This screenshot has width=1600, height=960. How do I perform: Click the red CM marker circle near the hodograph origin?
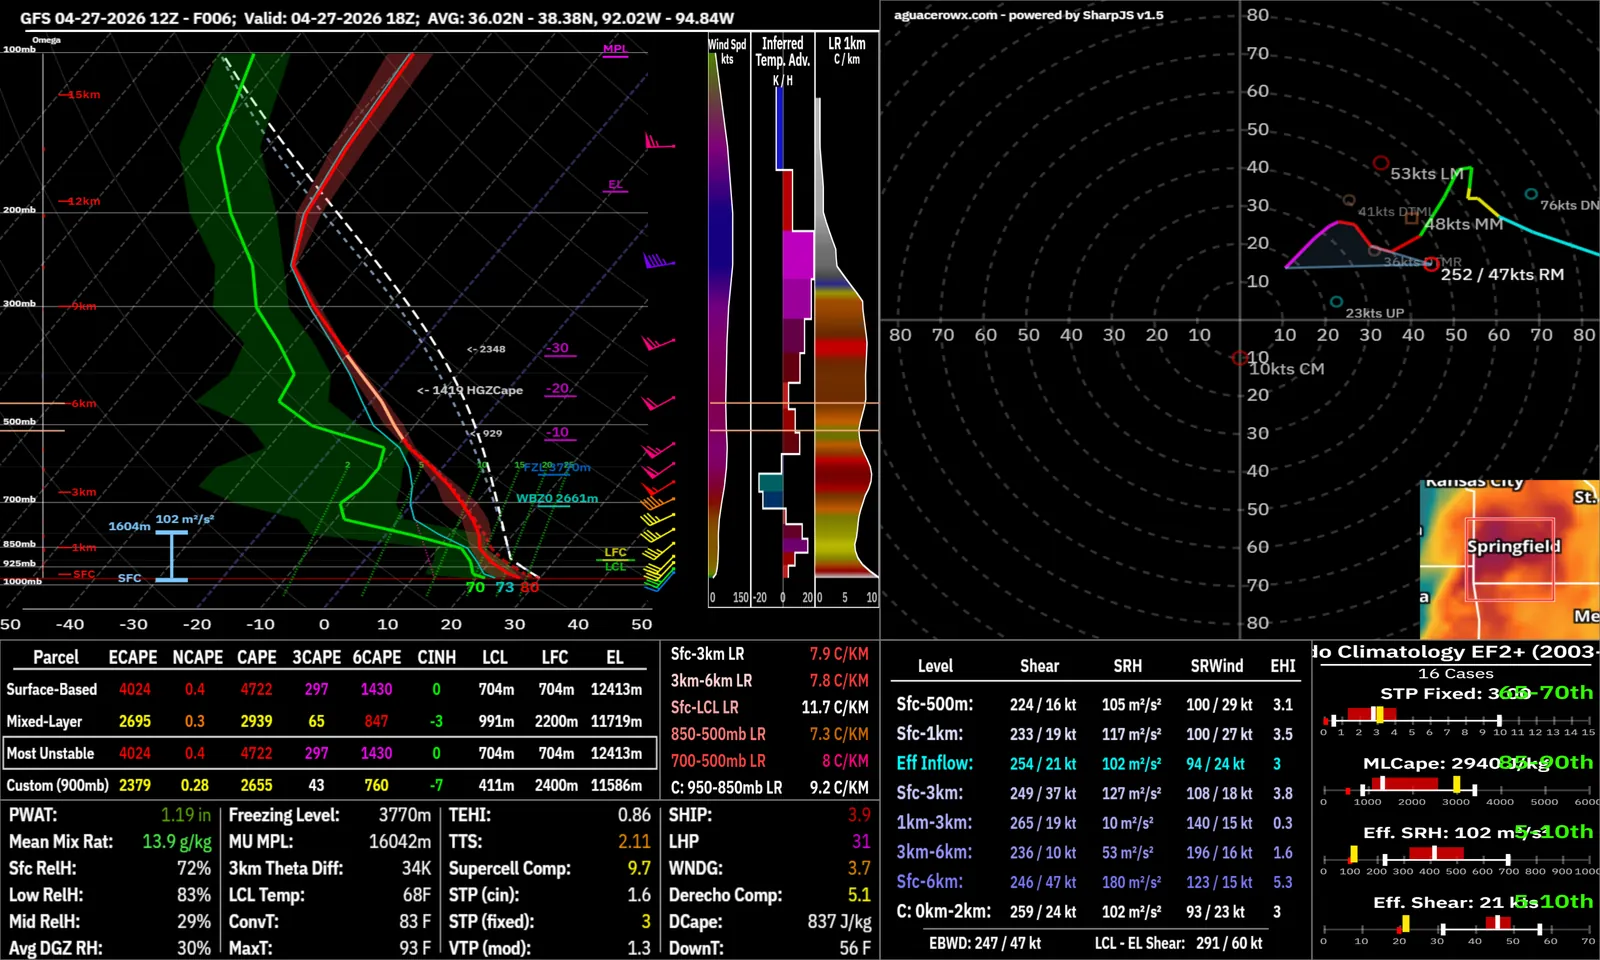[1240, 358]
